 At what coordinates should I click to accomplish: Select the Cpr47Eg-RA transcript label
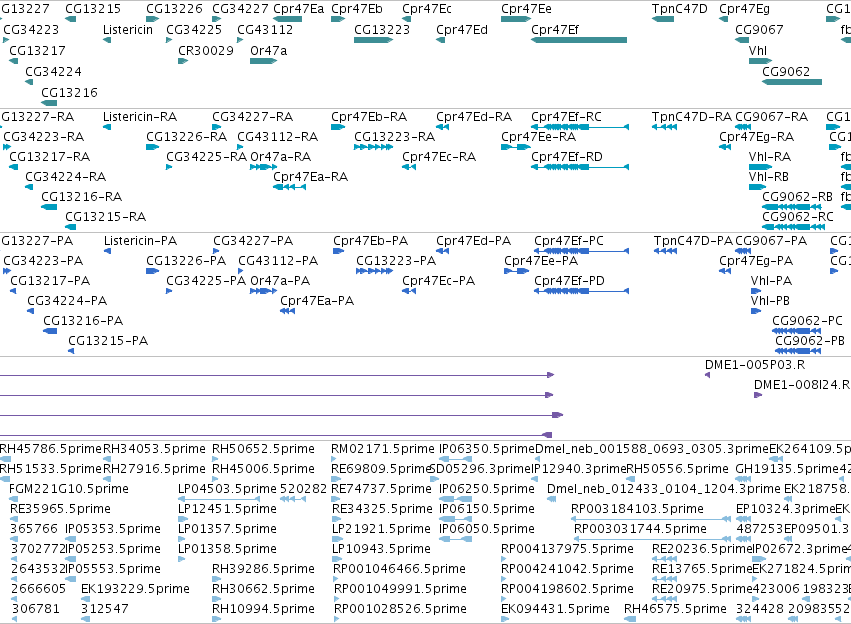click(x=757, y=137)
